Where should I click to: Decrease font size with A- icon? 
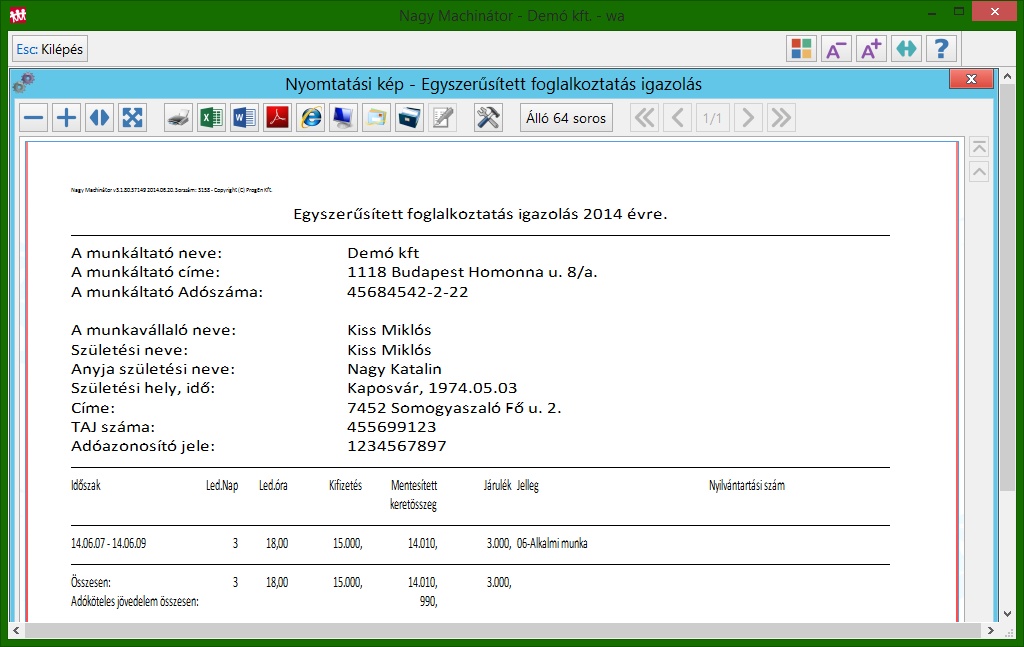836,49
